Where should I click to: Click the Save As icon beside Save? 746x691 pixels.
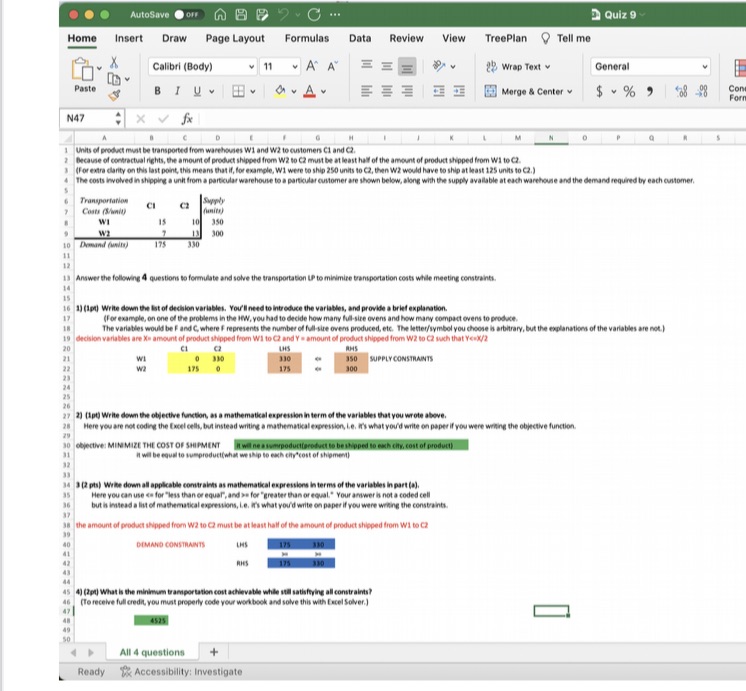pos(262,15)
